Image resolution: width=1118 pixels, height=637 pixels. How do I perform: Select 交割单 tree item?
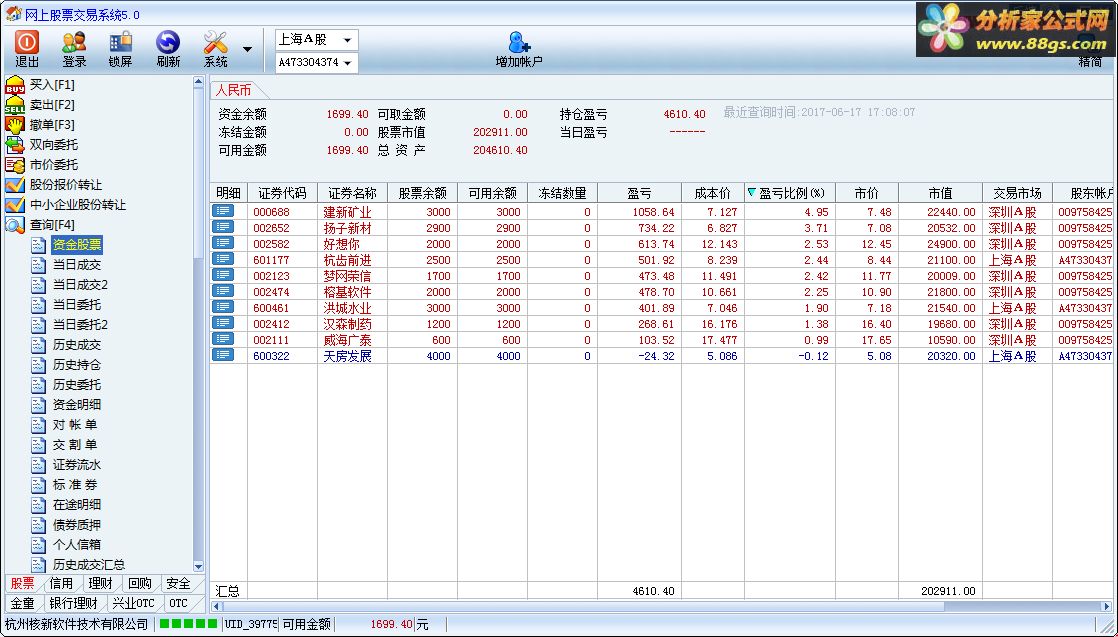coord(75,444)
